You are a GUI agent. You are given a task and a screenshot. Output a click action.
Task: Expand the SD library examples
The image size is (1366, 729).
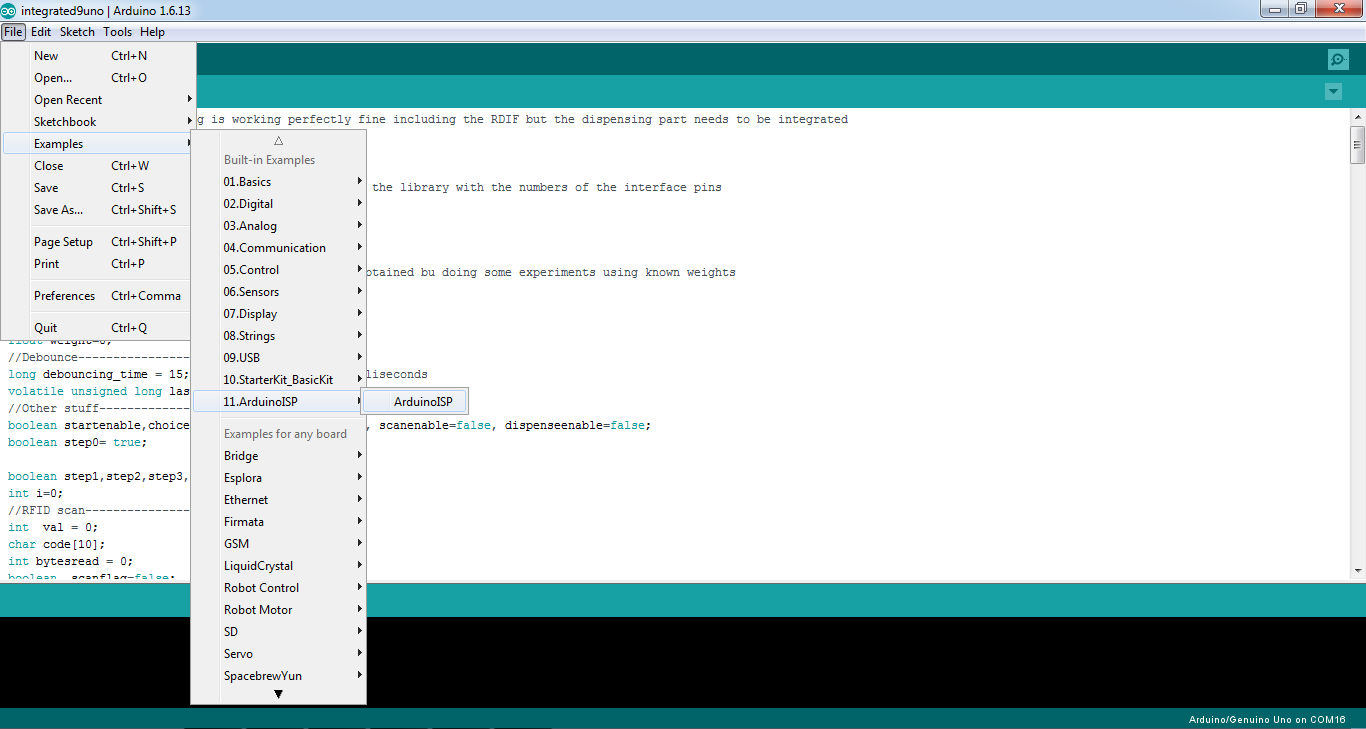click(279, 632)
